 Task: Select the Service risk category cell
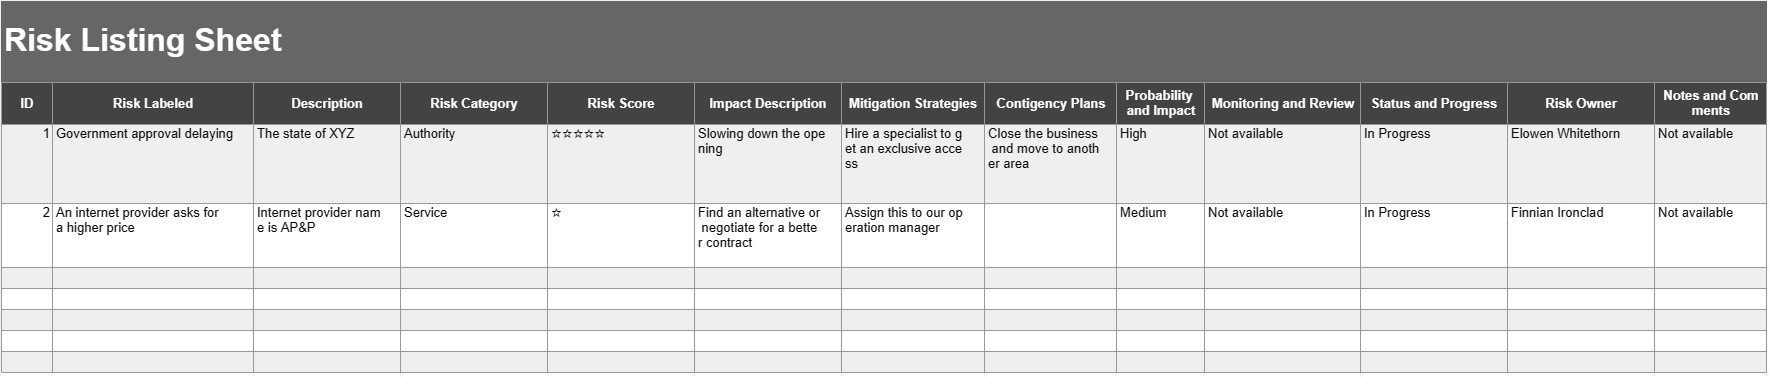tap(474, 235)
